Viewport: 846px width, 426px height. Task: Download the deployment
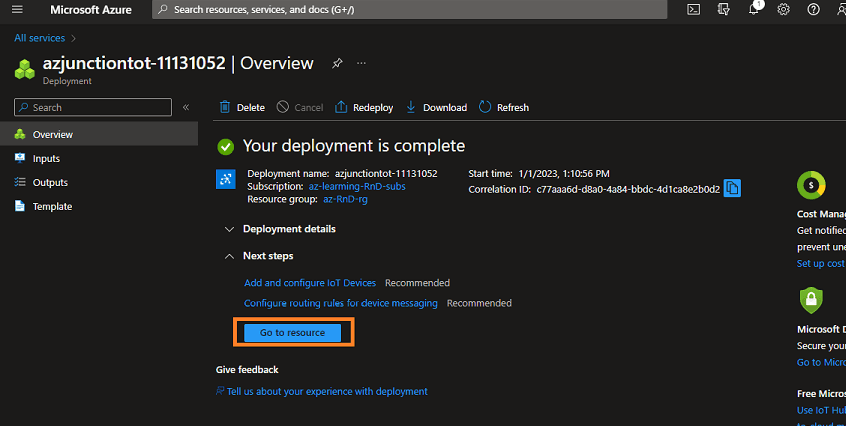pos(436,107)
